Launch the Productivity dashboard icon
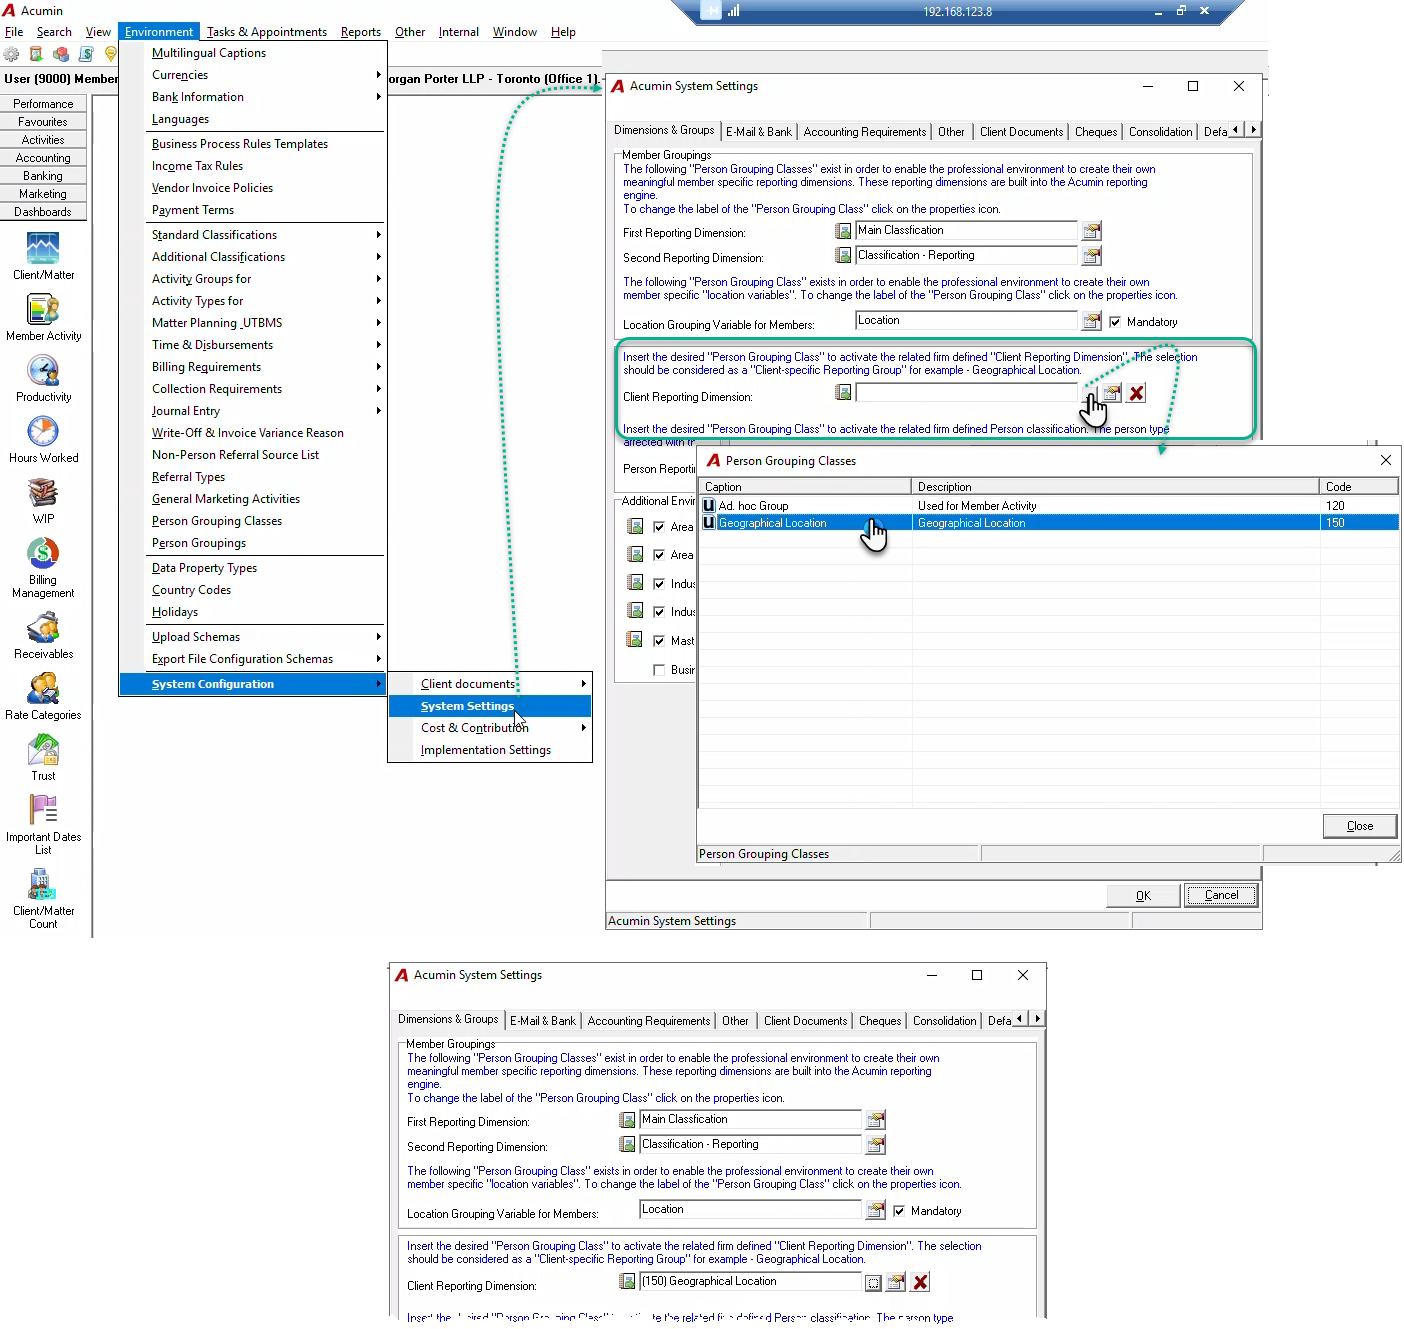1404x1329 pixels. point(43,370)
